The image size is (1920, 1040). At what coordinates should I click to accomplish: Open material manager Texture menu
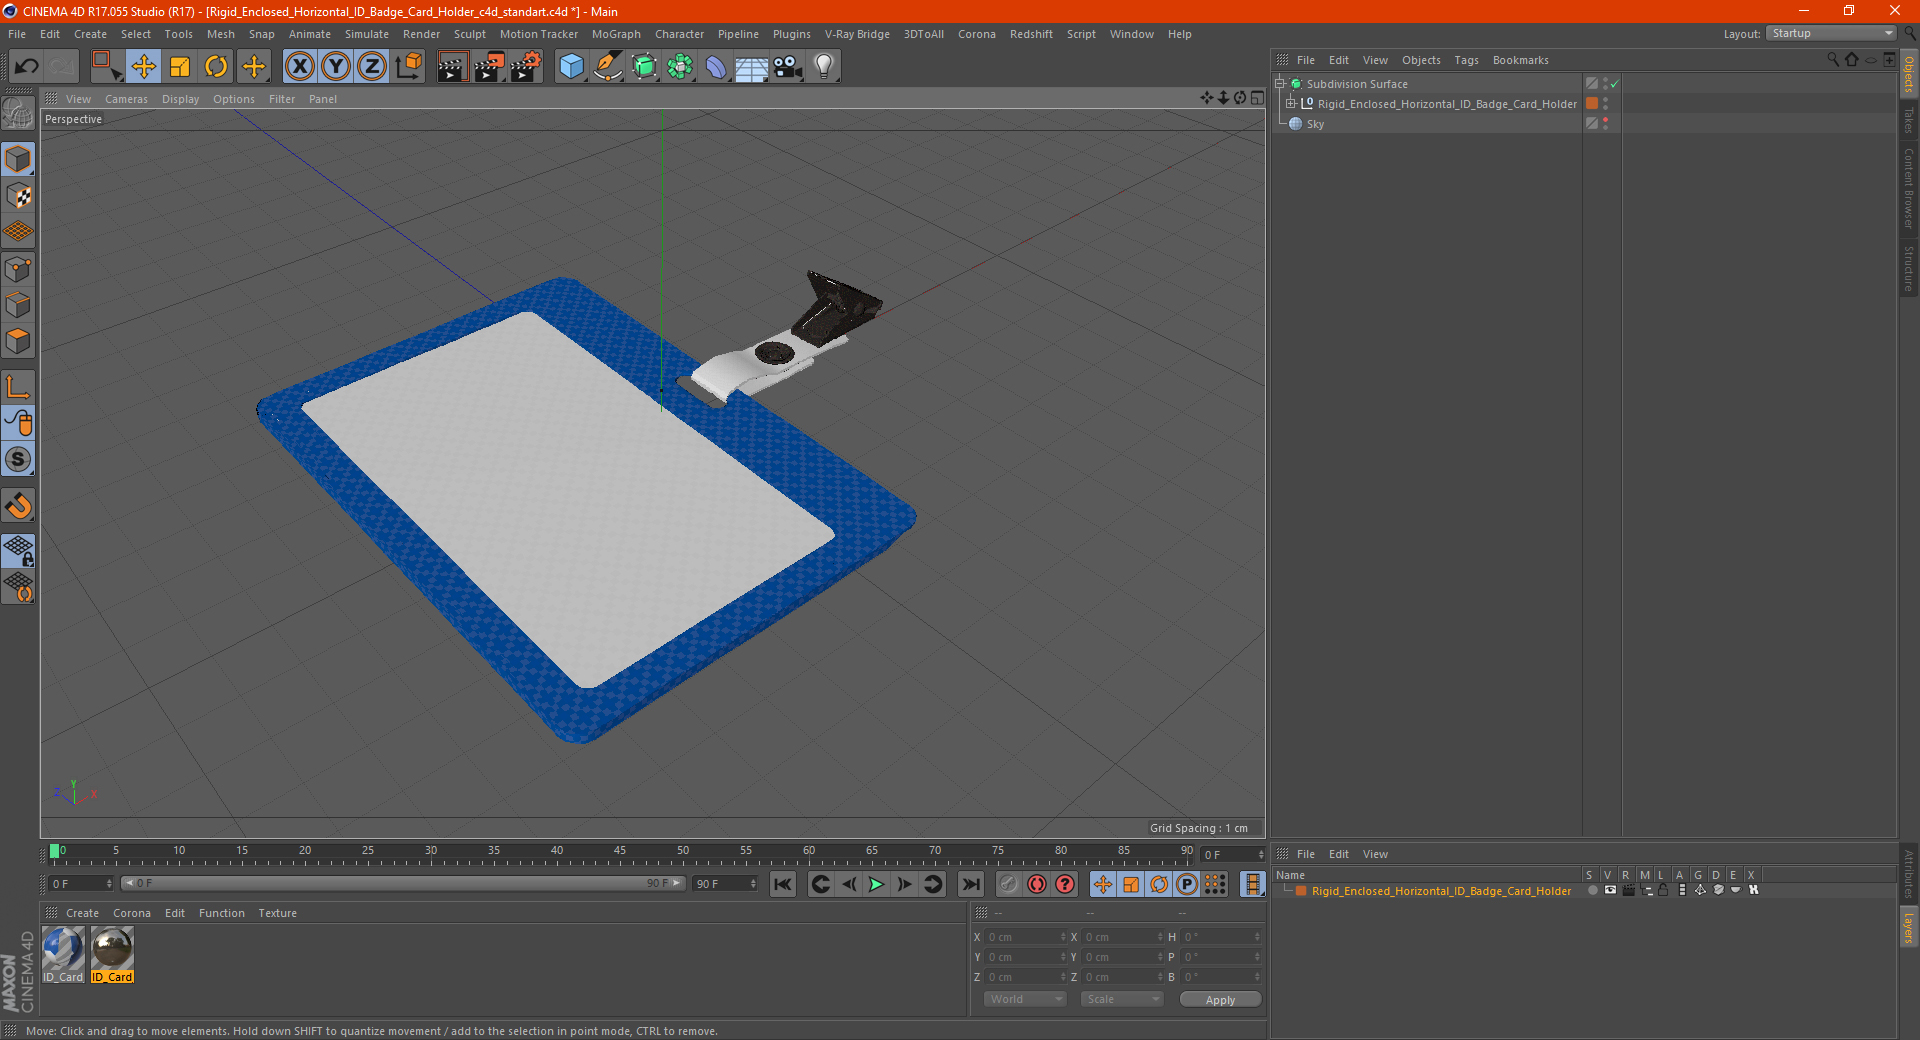point(277,913)
